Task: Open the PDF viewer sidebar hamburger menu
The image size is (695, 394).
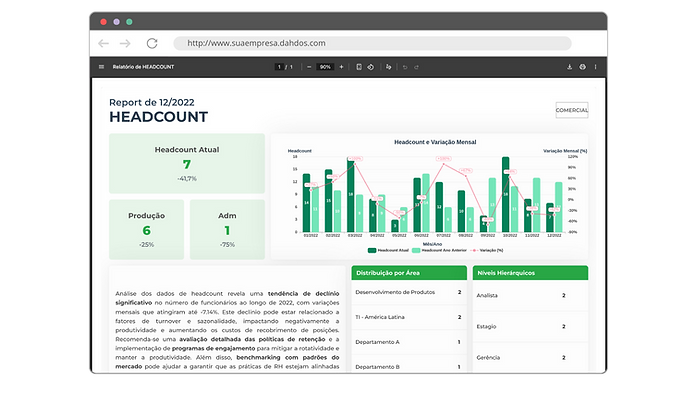Action: (101, 67)
